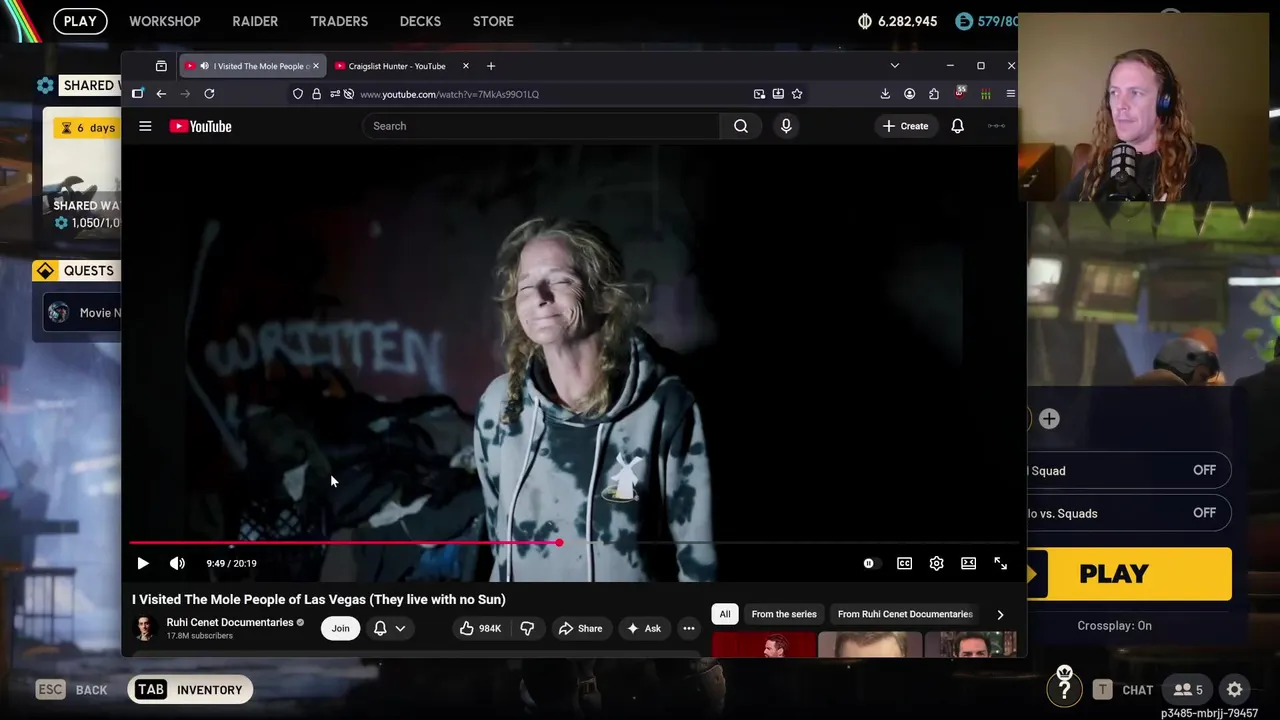1280x720 pixels.
Task: Open a new browser tab with plus
Action: 490,66
